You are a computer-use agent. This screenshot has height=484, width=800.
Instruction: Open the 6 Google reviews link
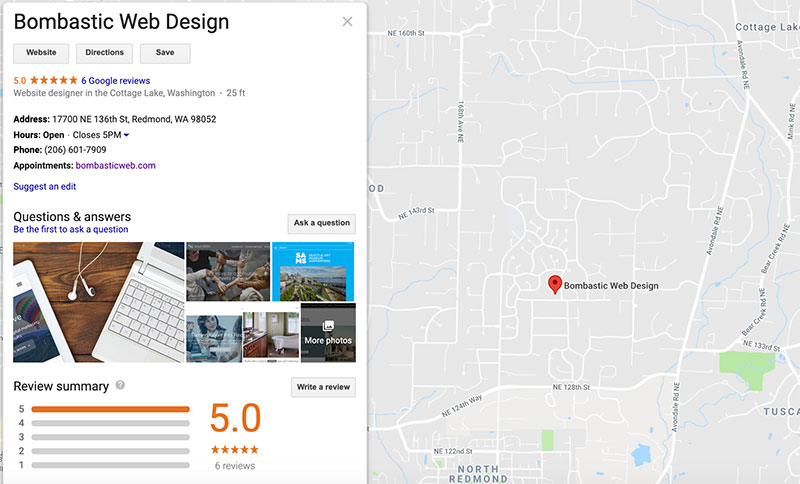click(x=116, y=81)
